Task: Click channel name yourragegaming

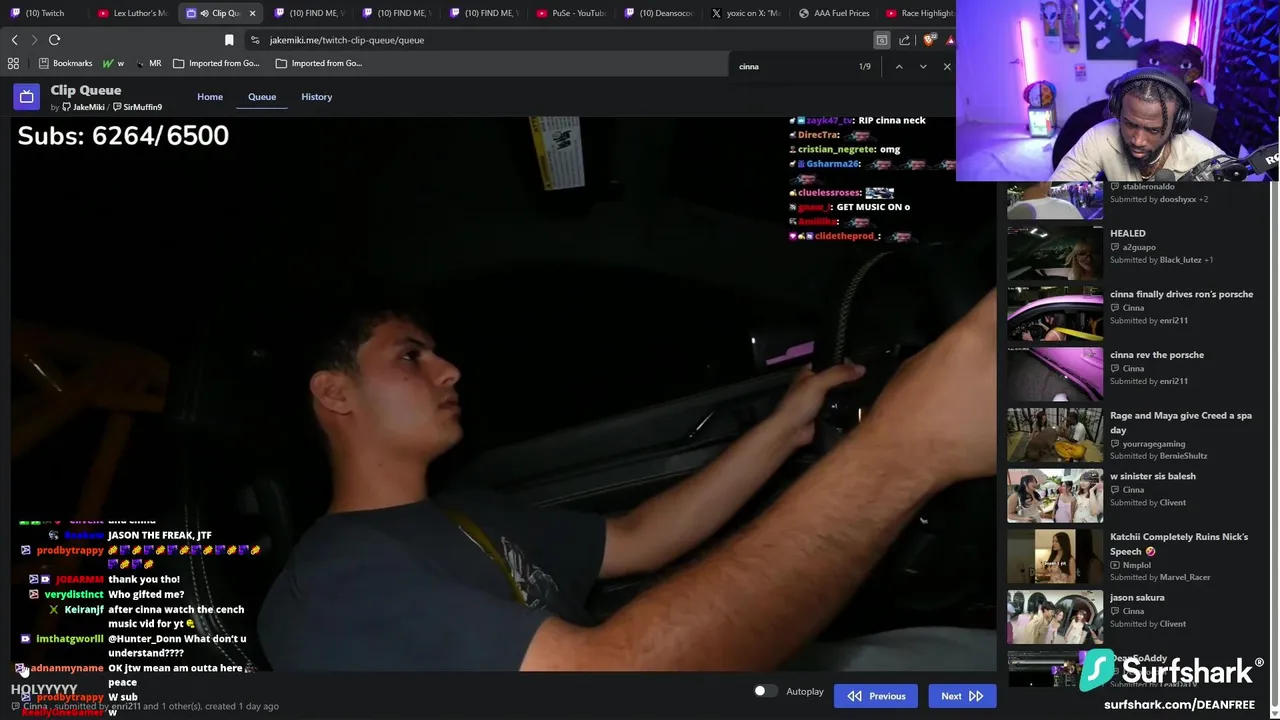Action: pyautogui.click(x=1154, y=443)
